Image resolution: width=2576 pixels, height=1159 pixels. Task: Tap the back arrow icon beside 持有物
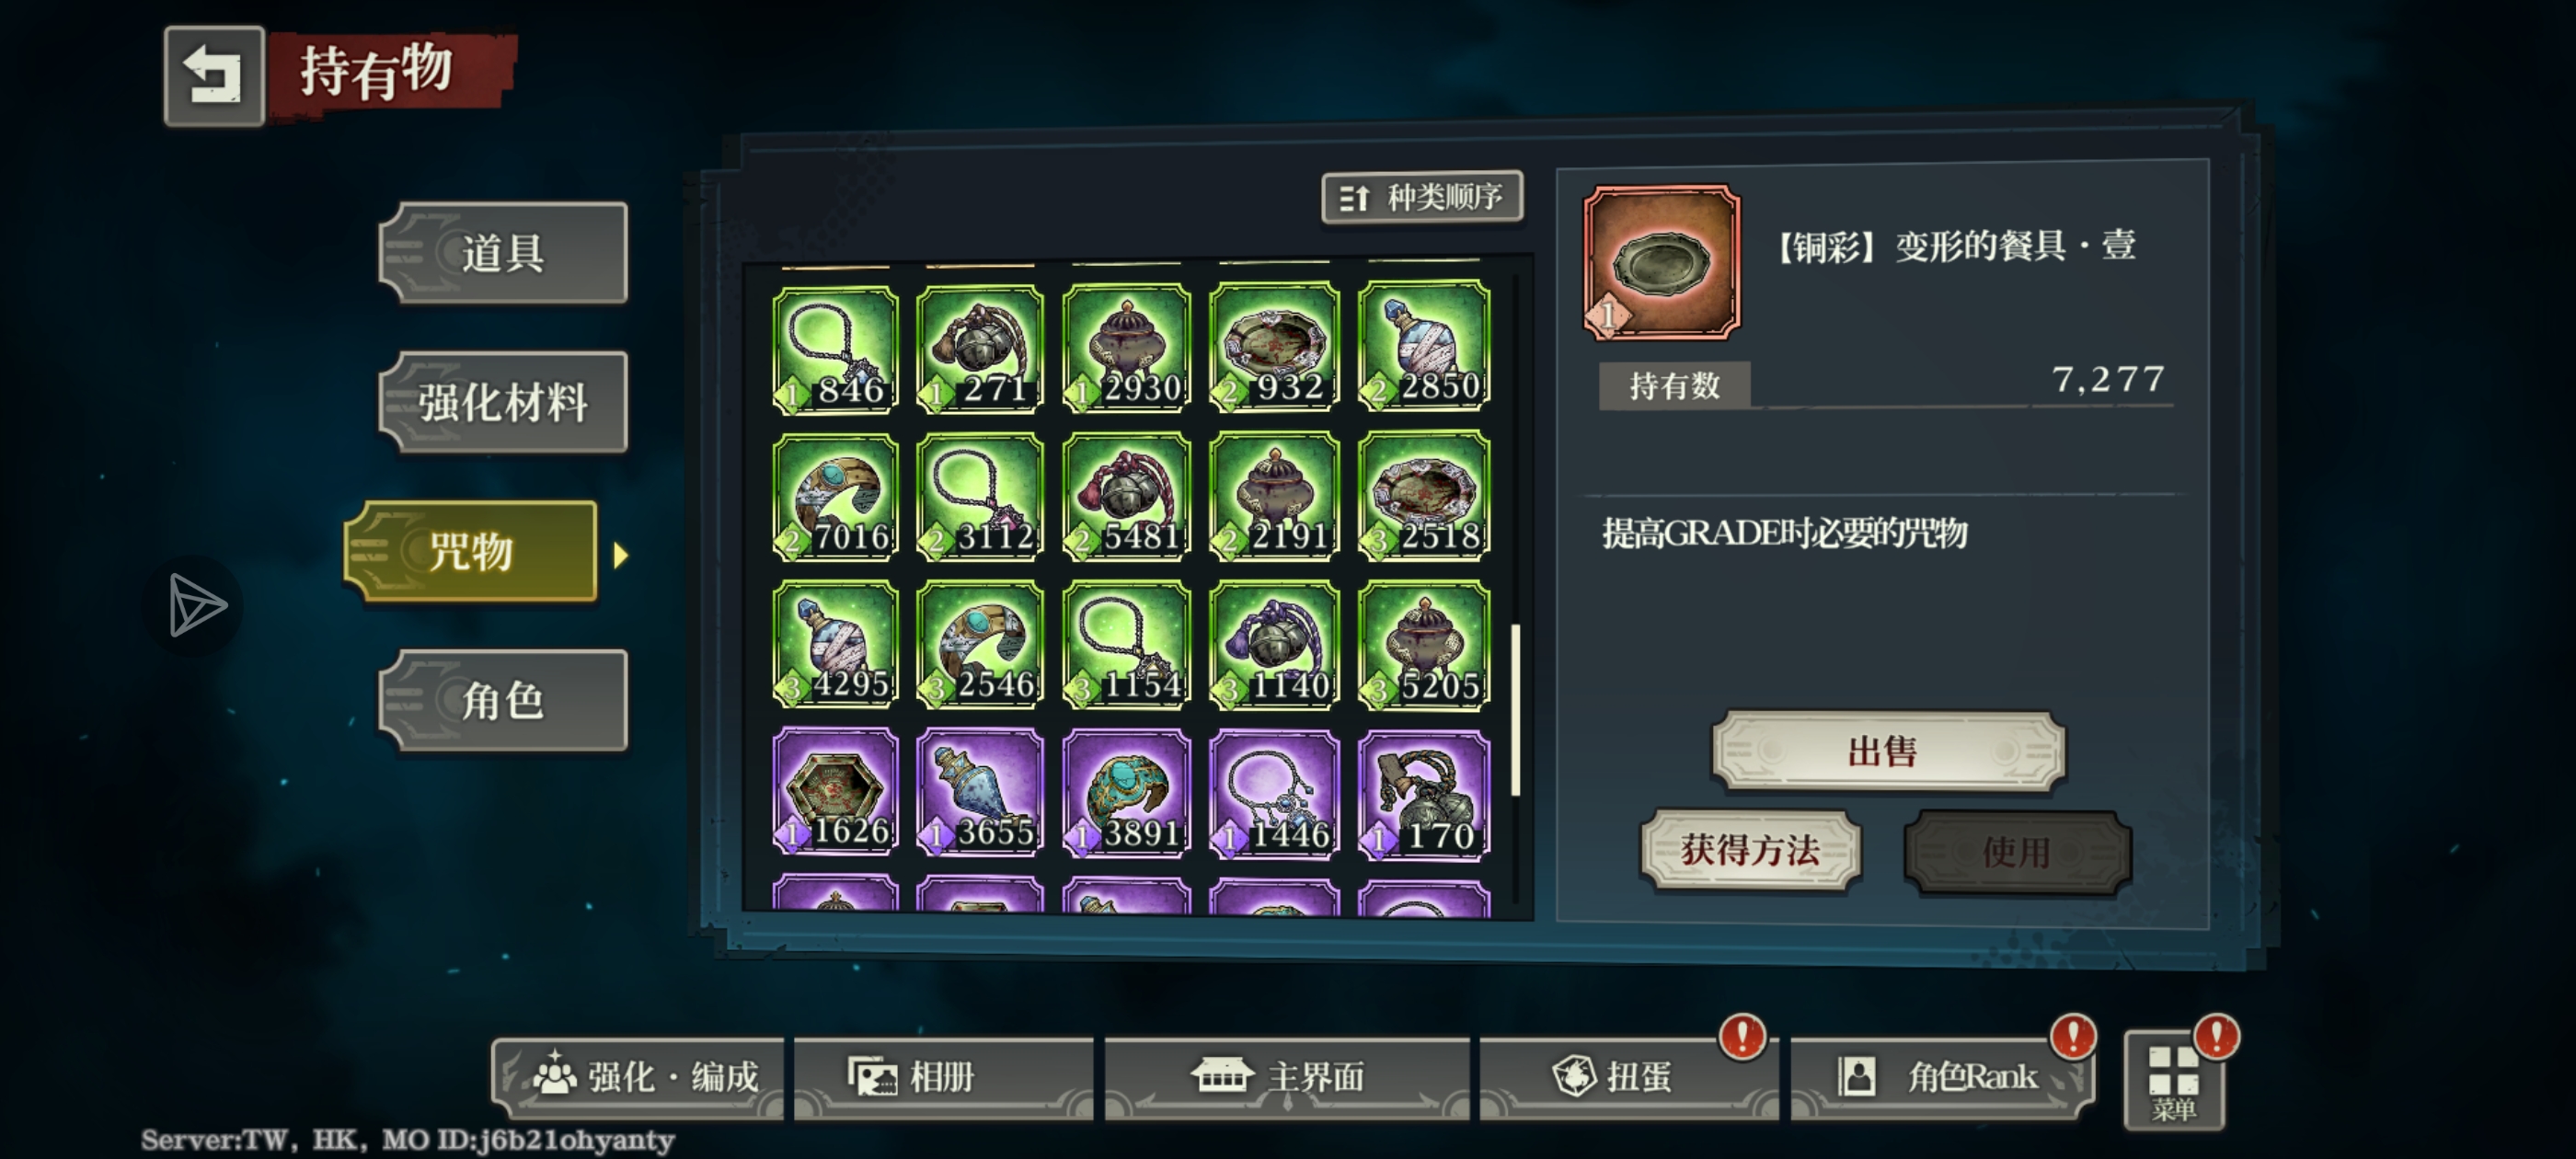click(214, 76)
